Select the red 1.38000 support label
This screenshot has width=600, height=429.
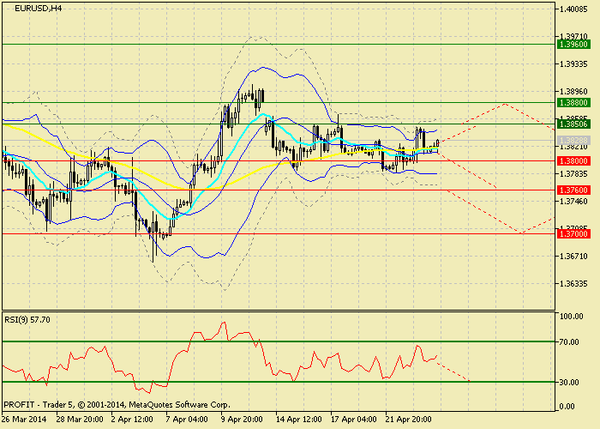(574, 161)
